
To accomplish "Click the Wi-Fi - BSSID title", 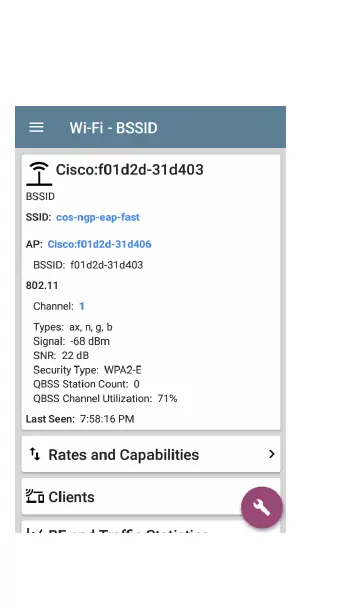I will [114, 128].
